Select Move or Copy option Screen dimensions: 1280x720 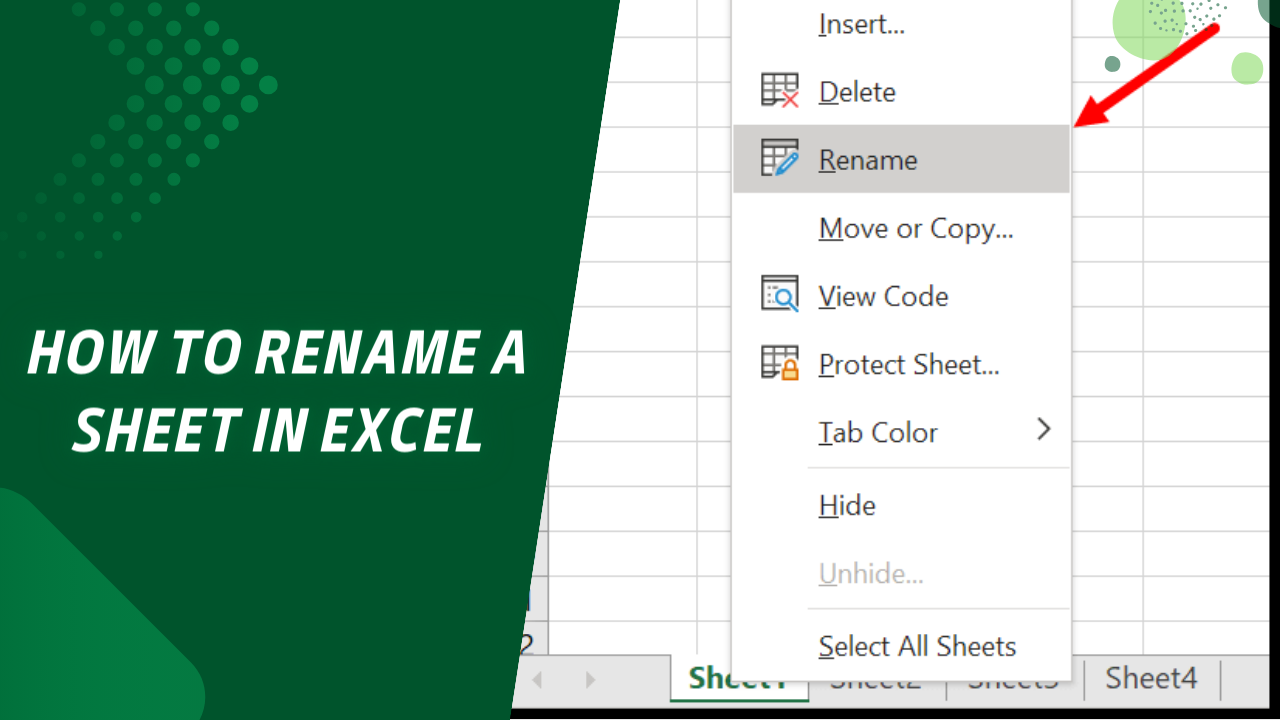(x=915, y=228)
